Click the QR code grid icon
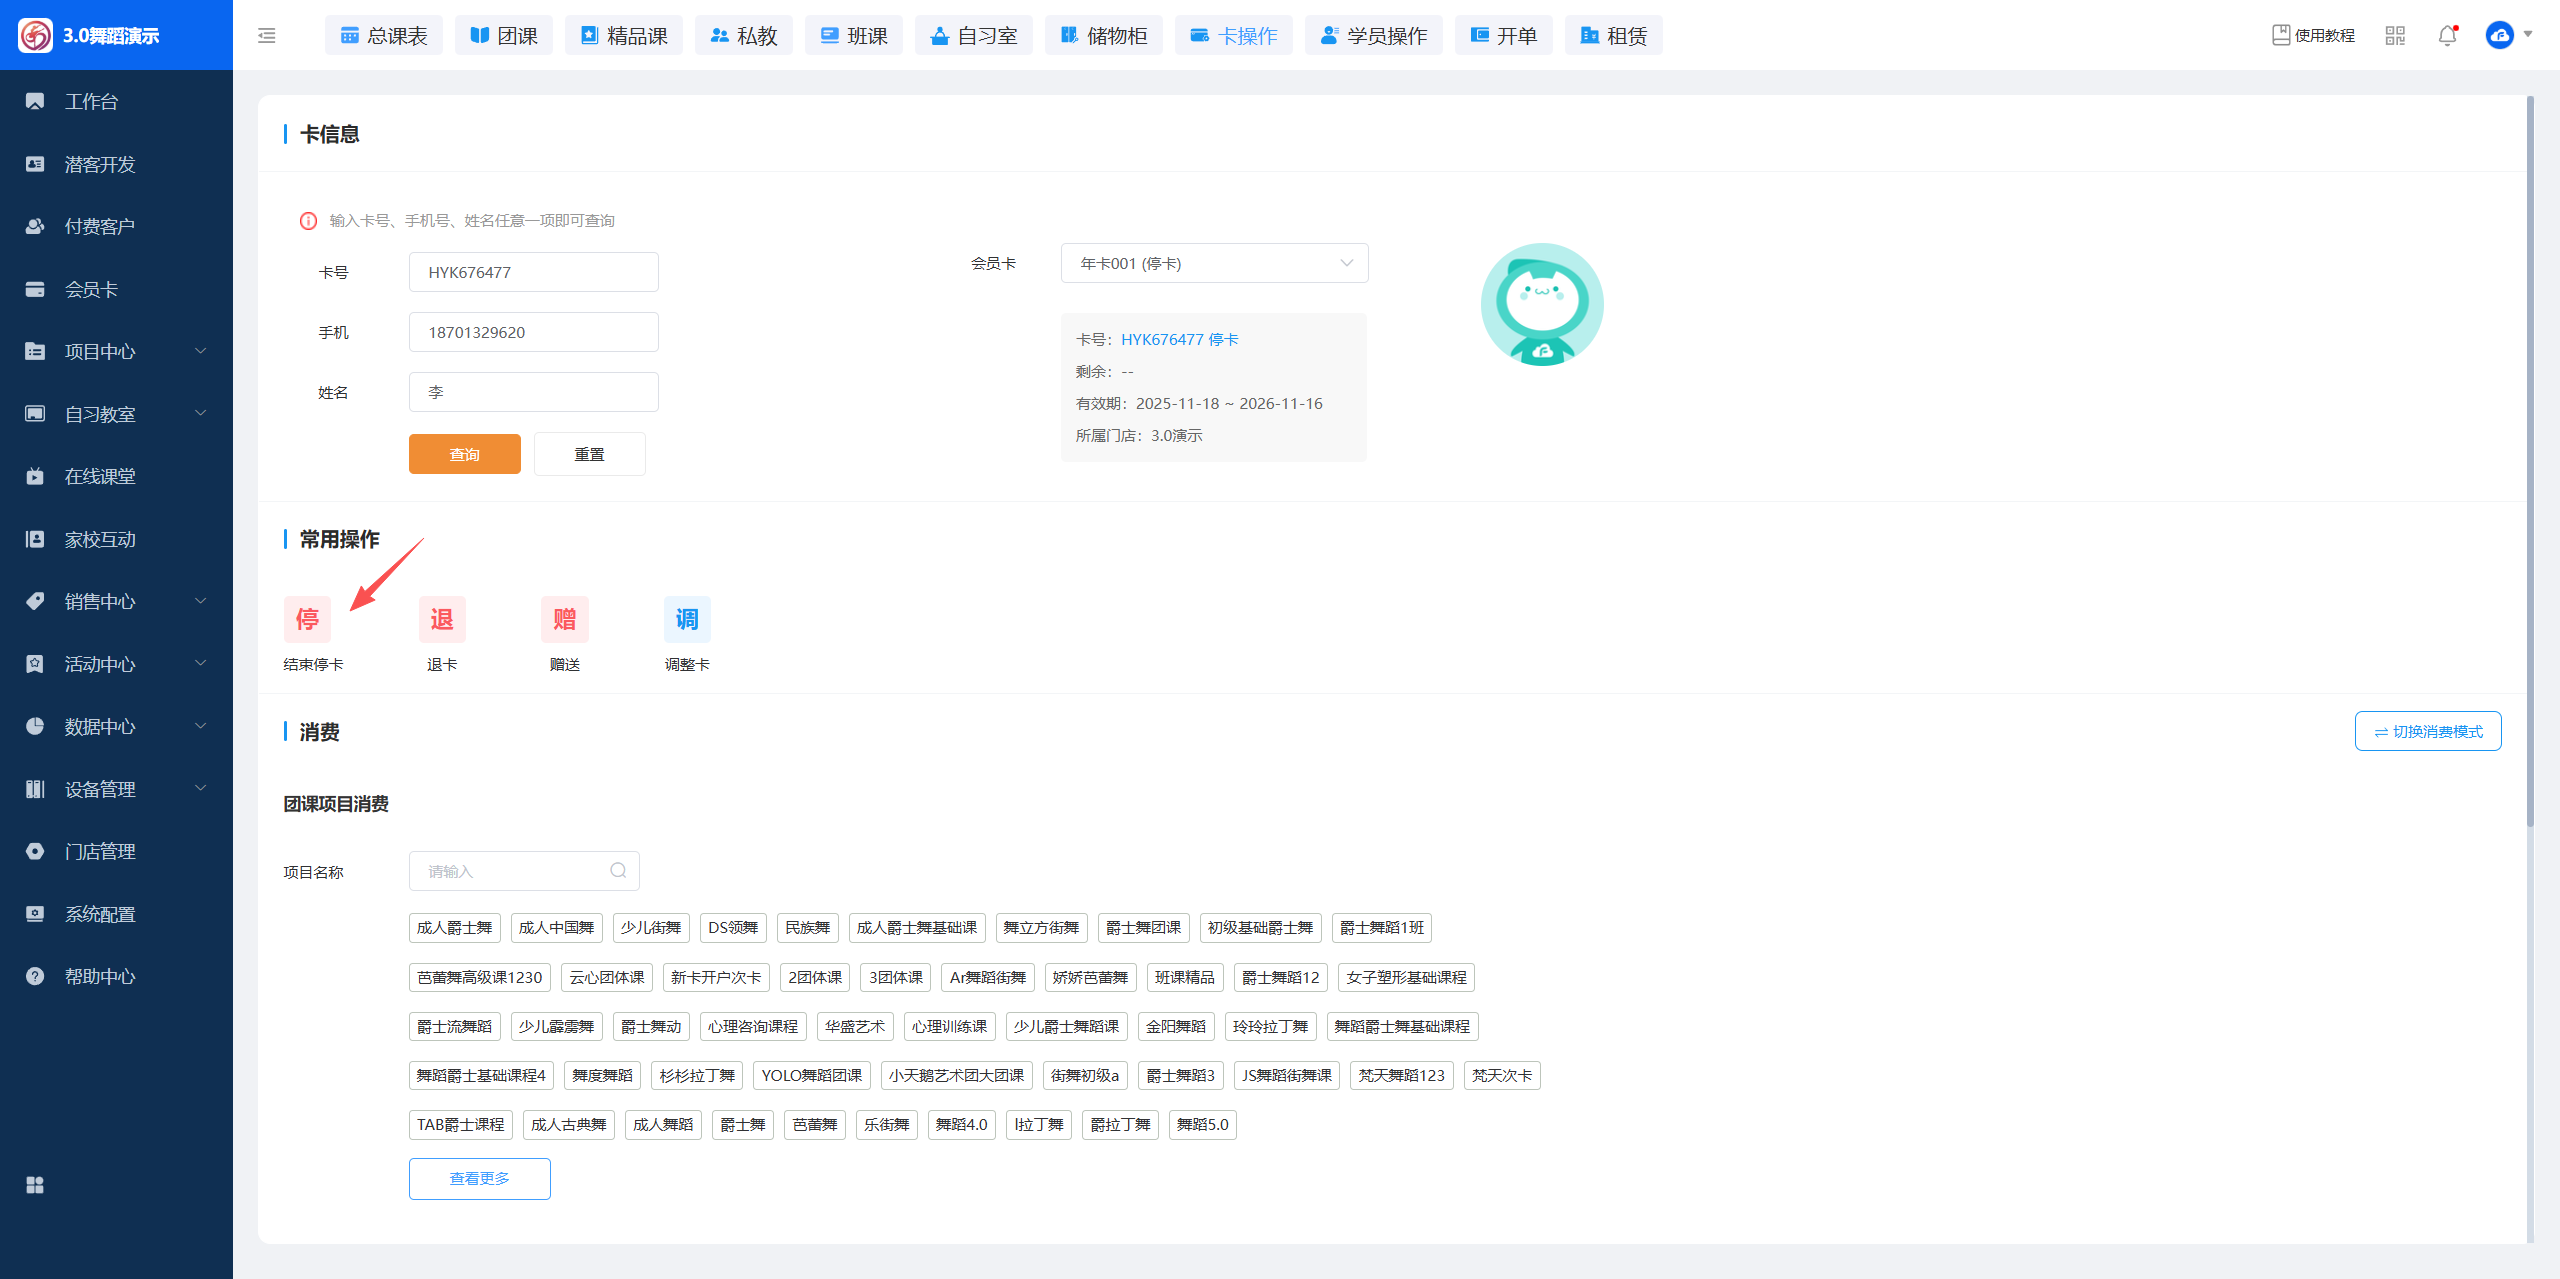Viewport: 2560px width, 1279px height. pyautogui.click(x=2395, y=36)
